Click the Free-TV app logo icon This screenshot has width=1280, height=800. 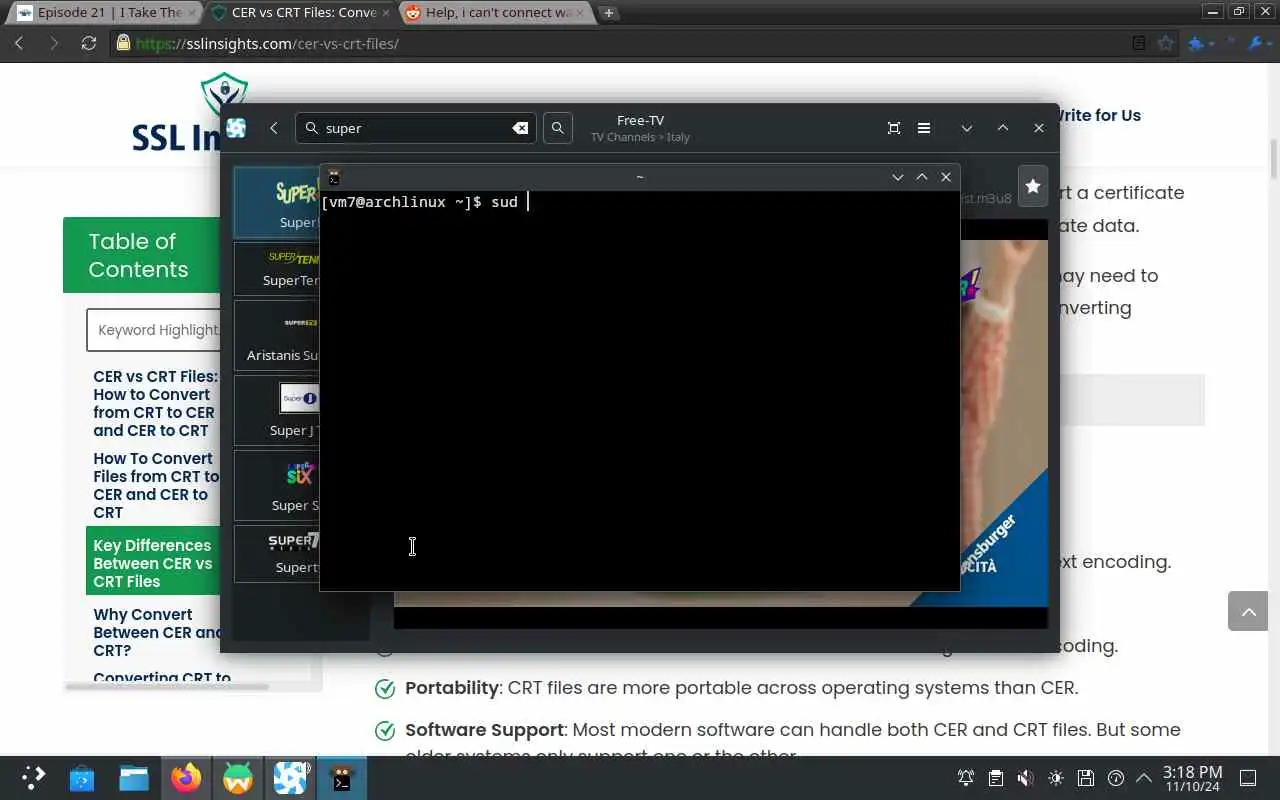[236, 128]
